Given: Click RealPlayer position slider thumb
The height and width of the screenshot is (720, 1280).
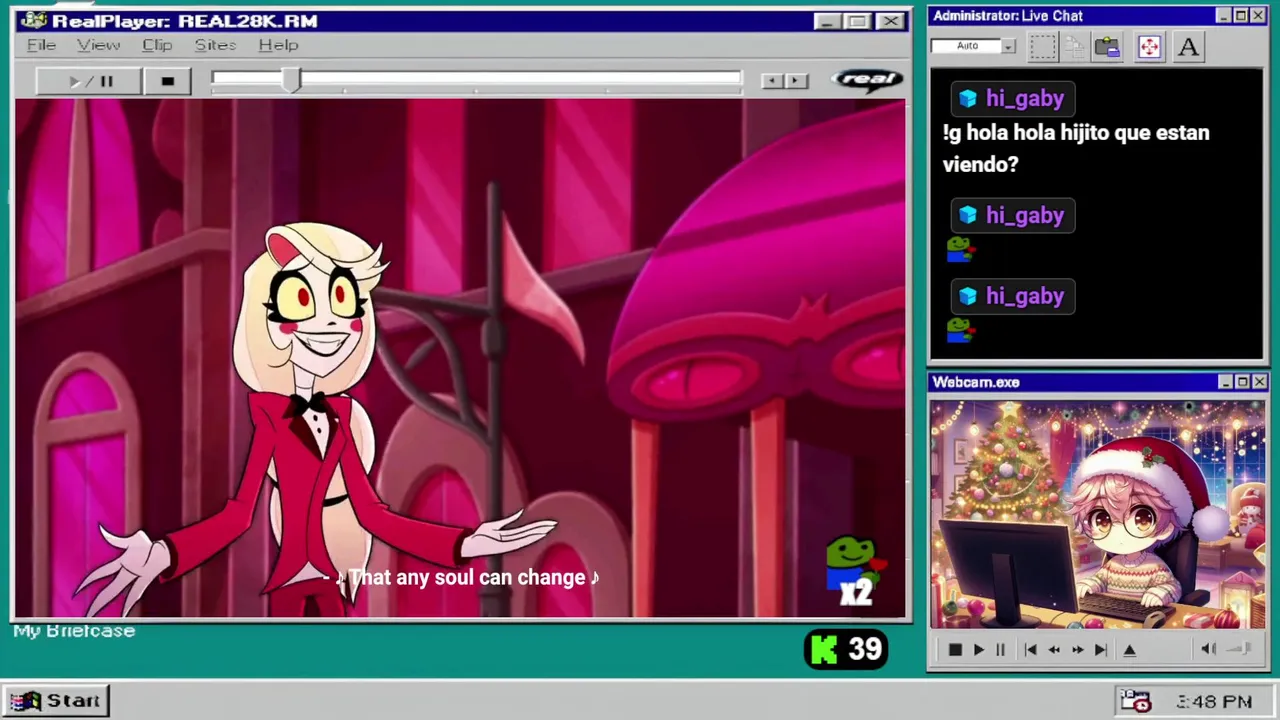Looking at the screenshot, I should point(290,81).
